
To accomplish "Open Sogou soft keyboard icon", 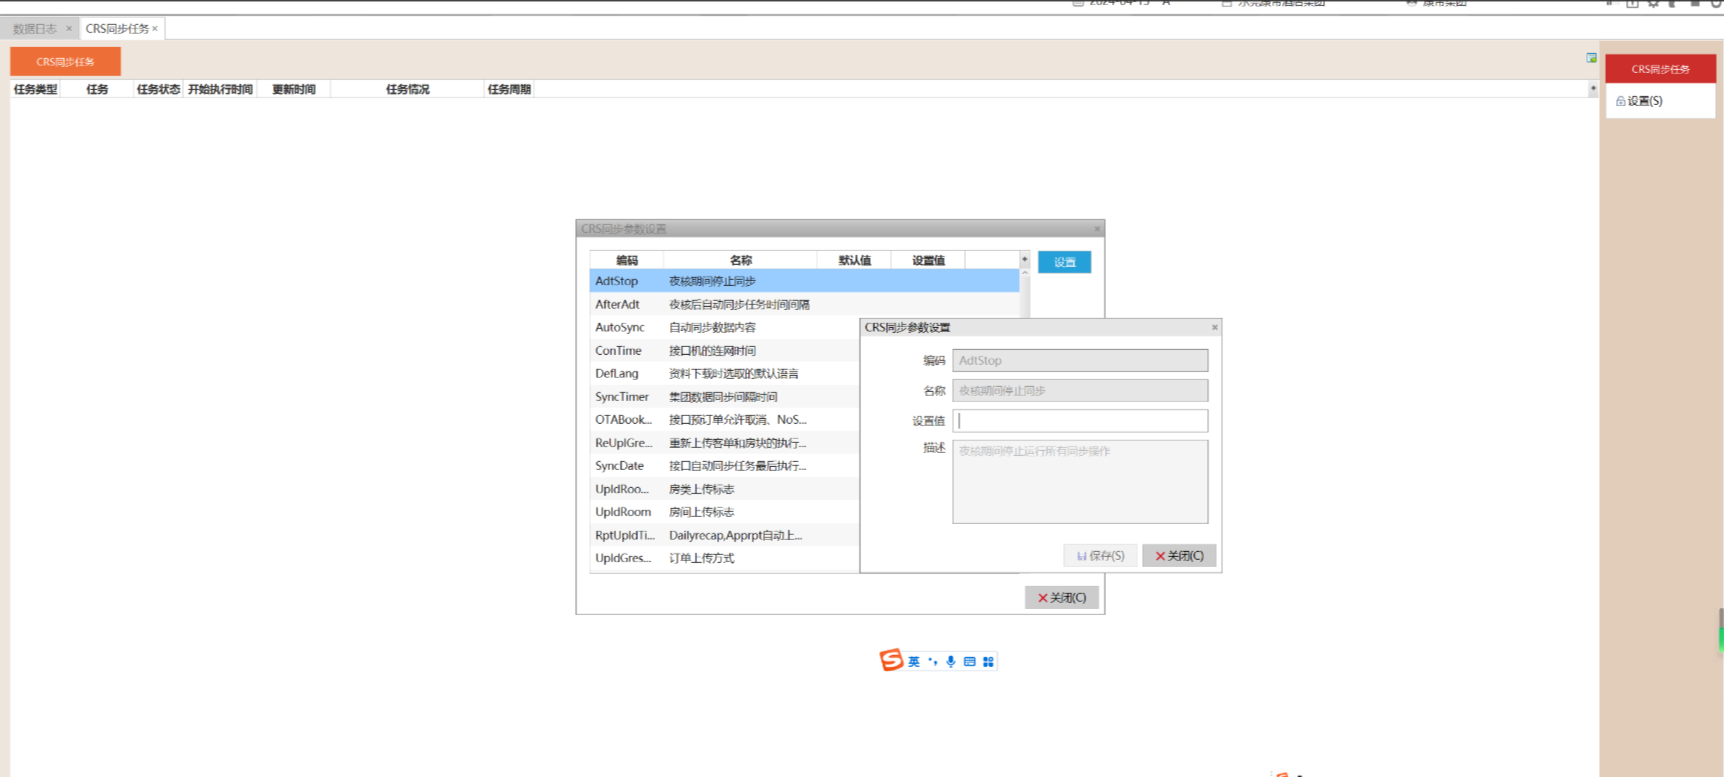I will pyautogui.click(x=969, y=662).
